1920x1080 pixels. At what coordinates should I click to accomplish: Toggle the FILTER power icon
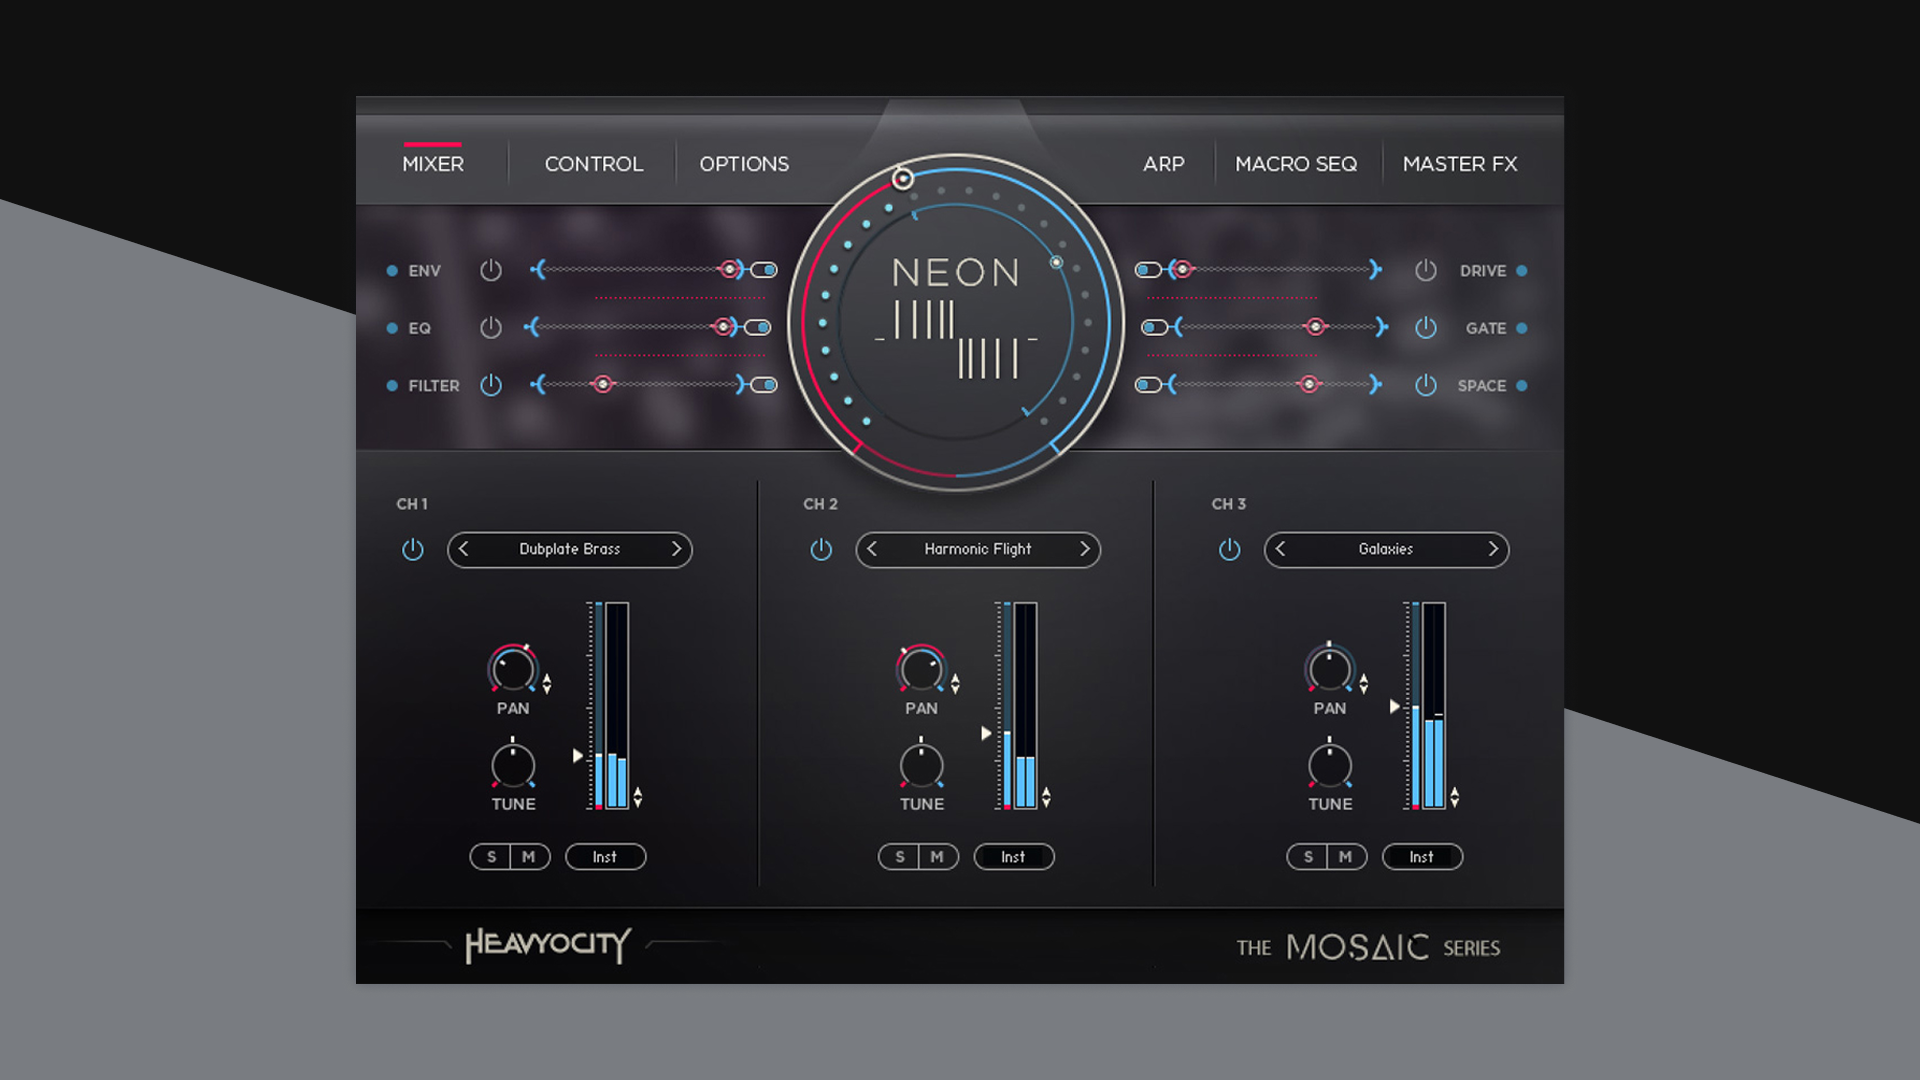pos(491,385)
